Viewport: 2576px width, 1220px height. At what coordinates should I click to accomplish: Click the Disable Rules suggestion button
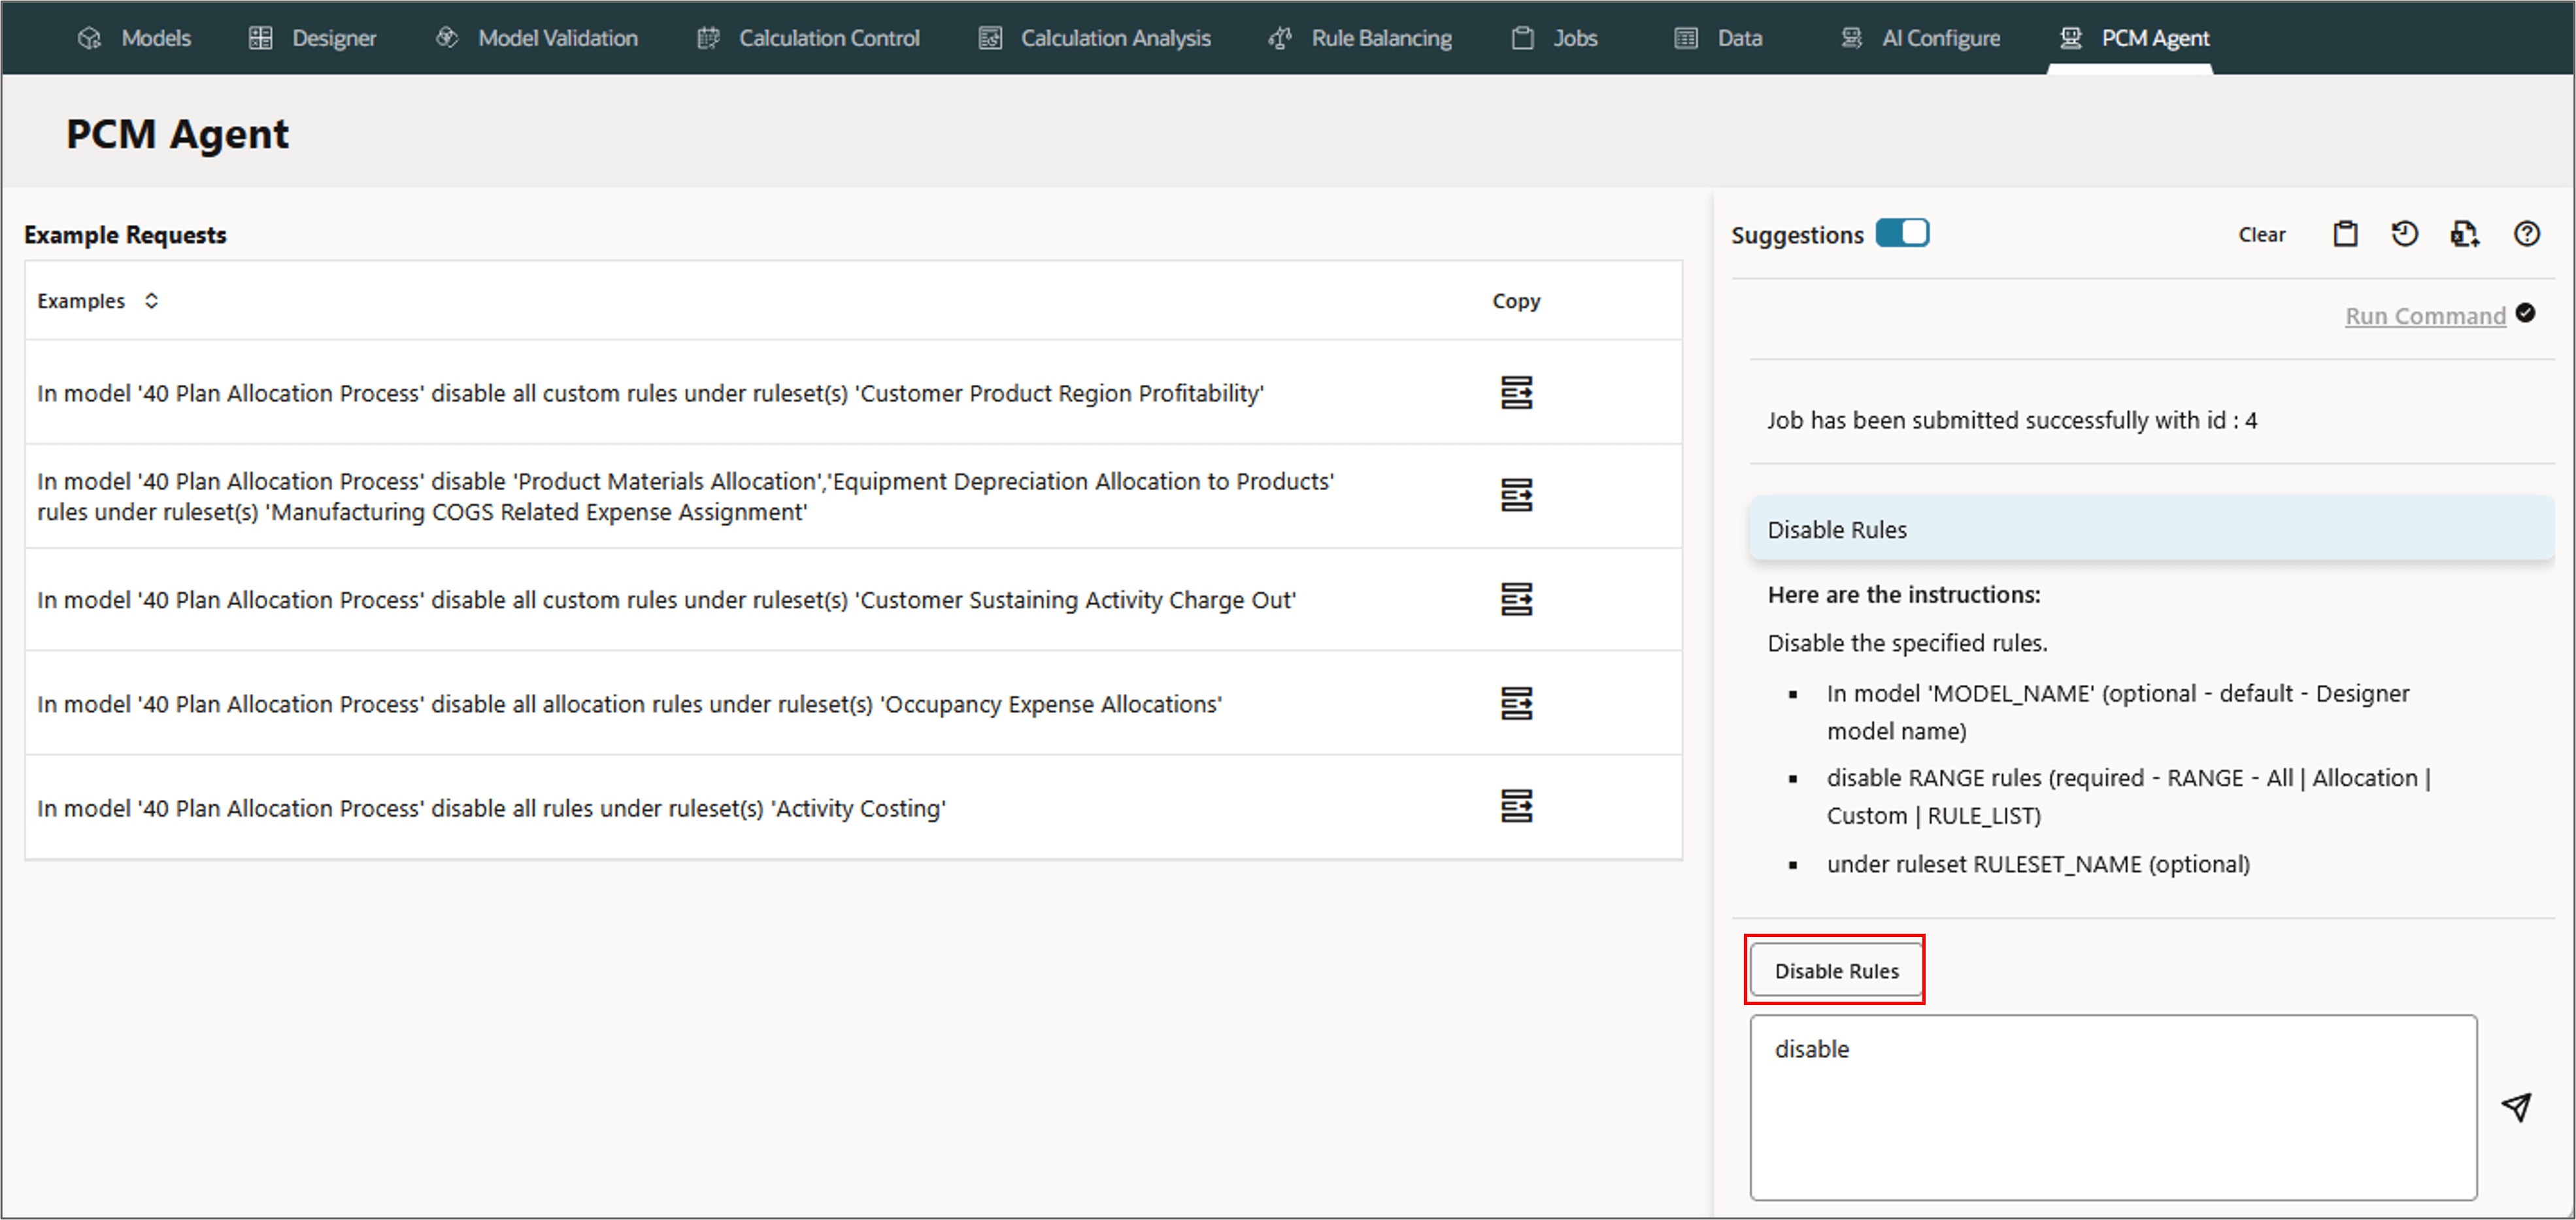[x=1835, y=971]
